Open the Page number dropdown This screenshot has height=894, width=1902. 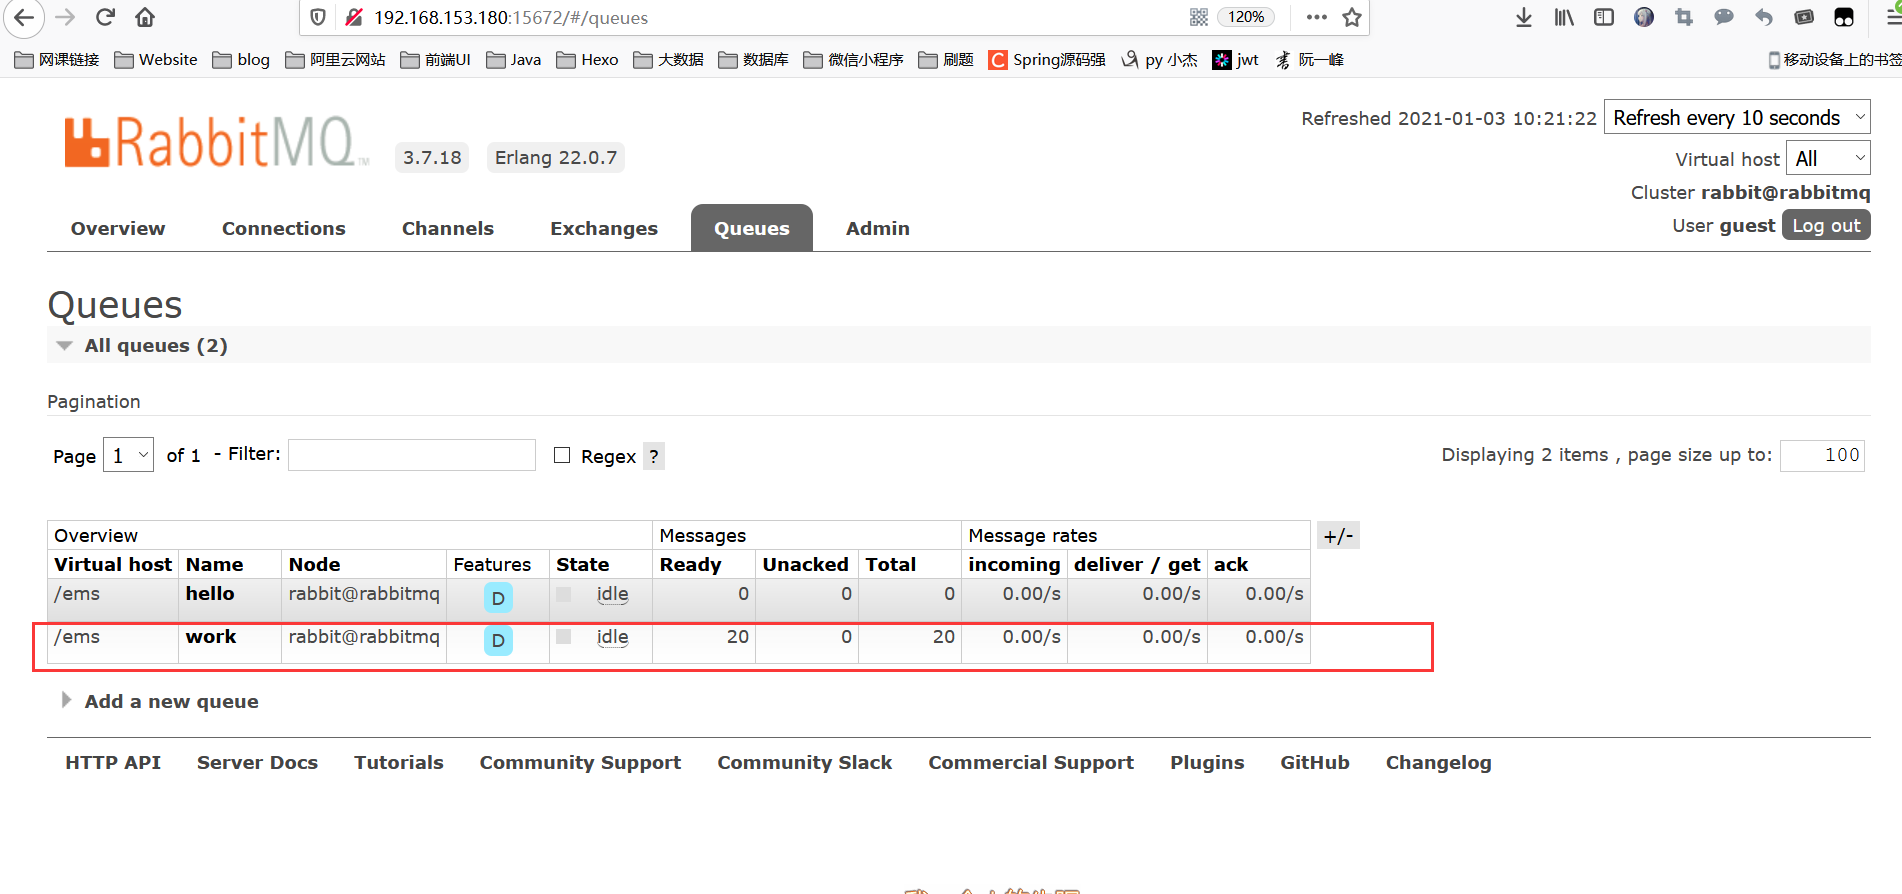coord(129,456)
